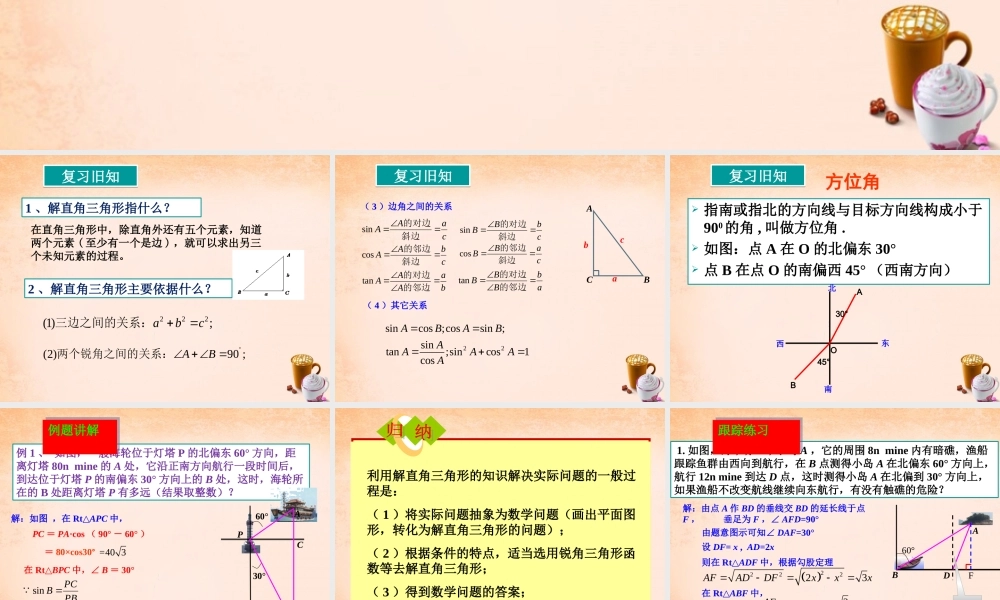Click the right triangle ABC diagram with red labels
The width and height of the screenshot is (1000, 600).
coord(617,245)
